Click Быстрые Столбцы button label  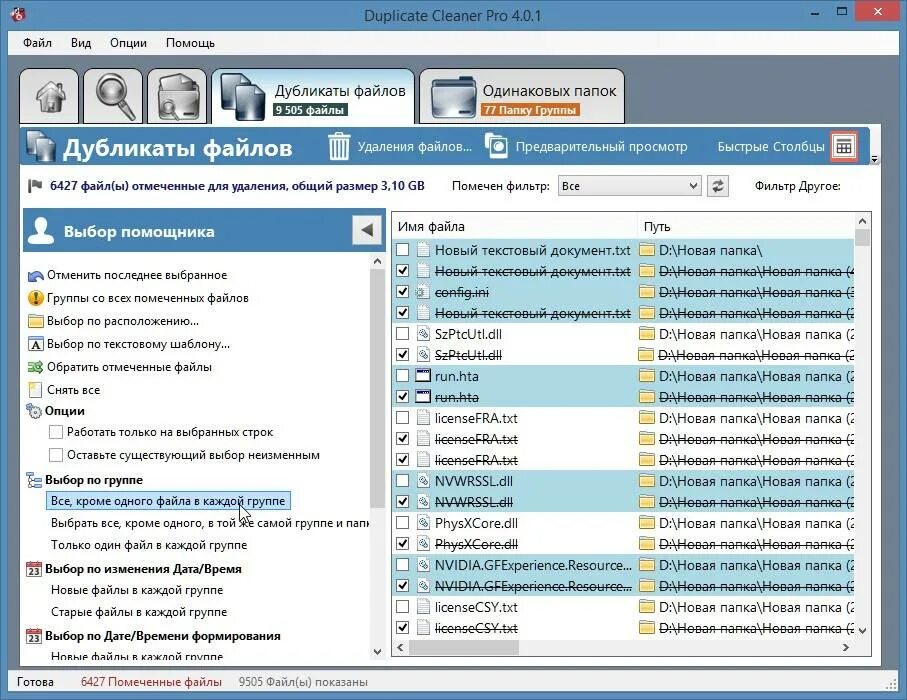[x=771, y=147]
